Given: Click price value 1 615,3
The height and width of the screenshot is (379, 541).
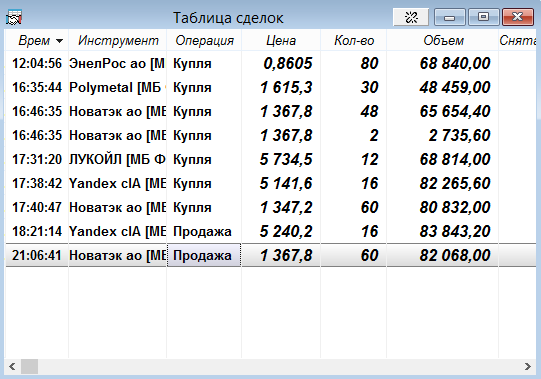Looking at the screenshot, I should pyautogui.click(x=286, y=87).
